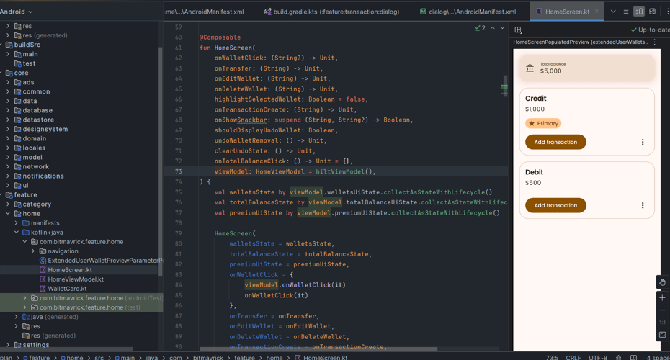This screenshot has height=360, width=670.
Task: Check the Up-to-date preview status
Action: [650, 29]
